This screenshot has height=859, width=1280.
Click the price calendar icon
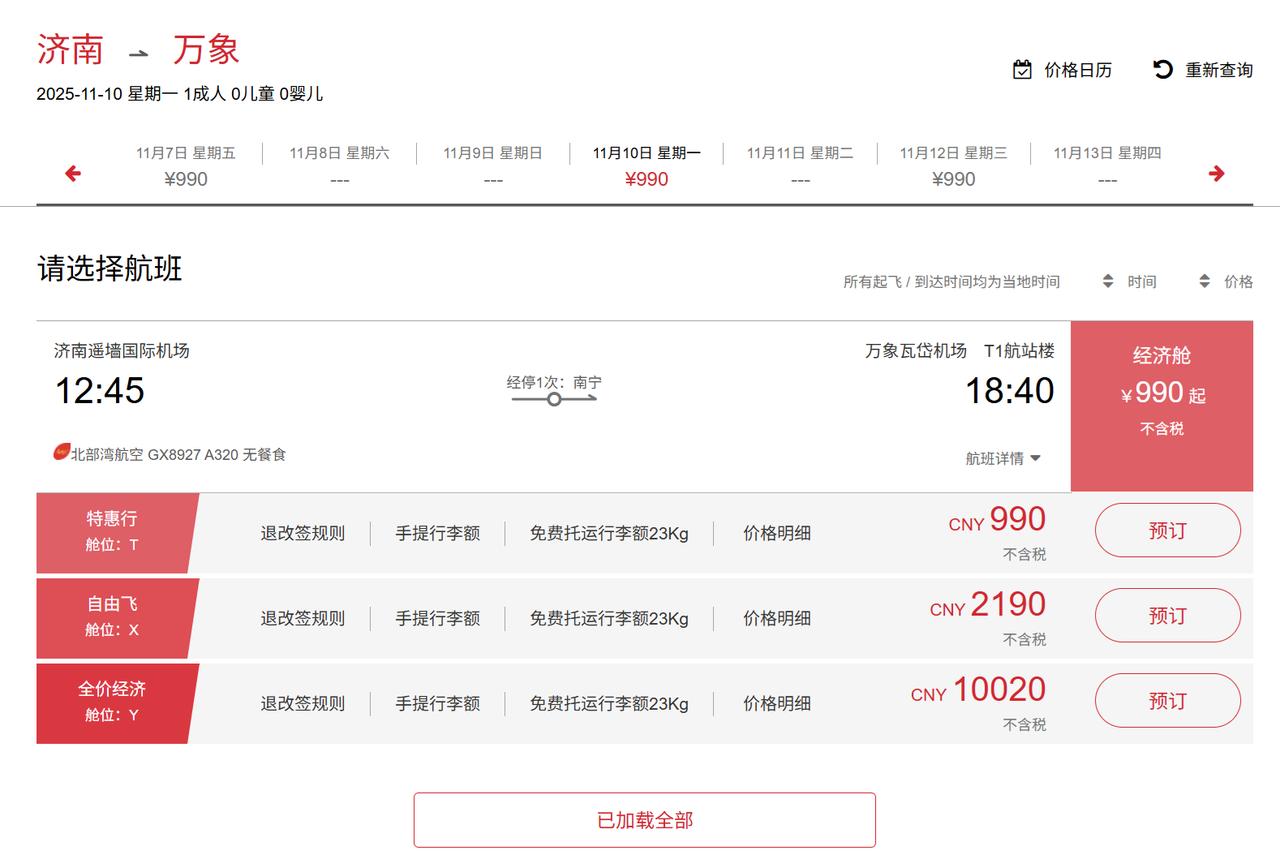pyautogui.click(x=1022, y=70)
